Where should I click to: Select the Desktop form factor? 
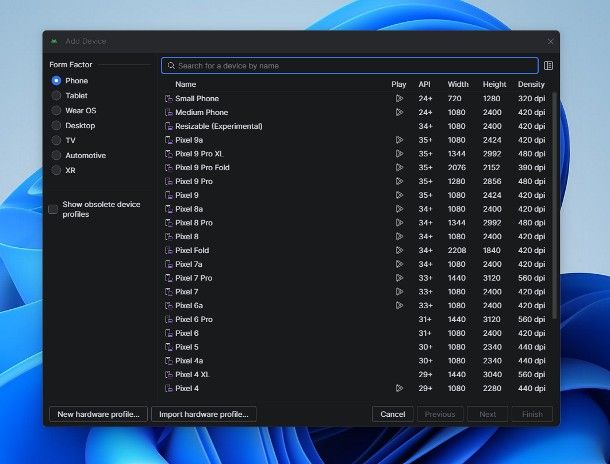point(56,125)
